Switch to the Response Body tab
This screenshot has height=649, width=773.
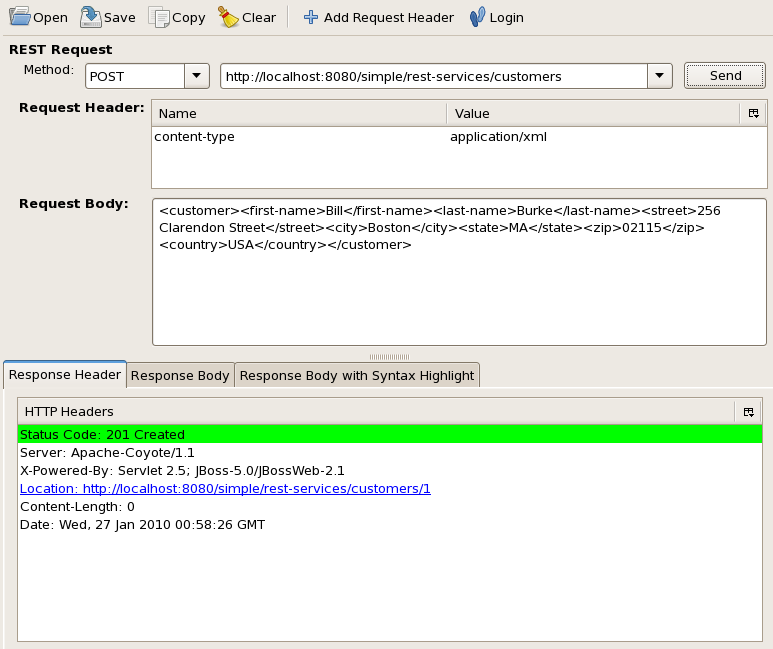pos(180,375)
